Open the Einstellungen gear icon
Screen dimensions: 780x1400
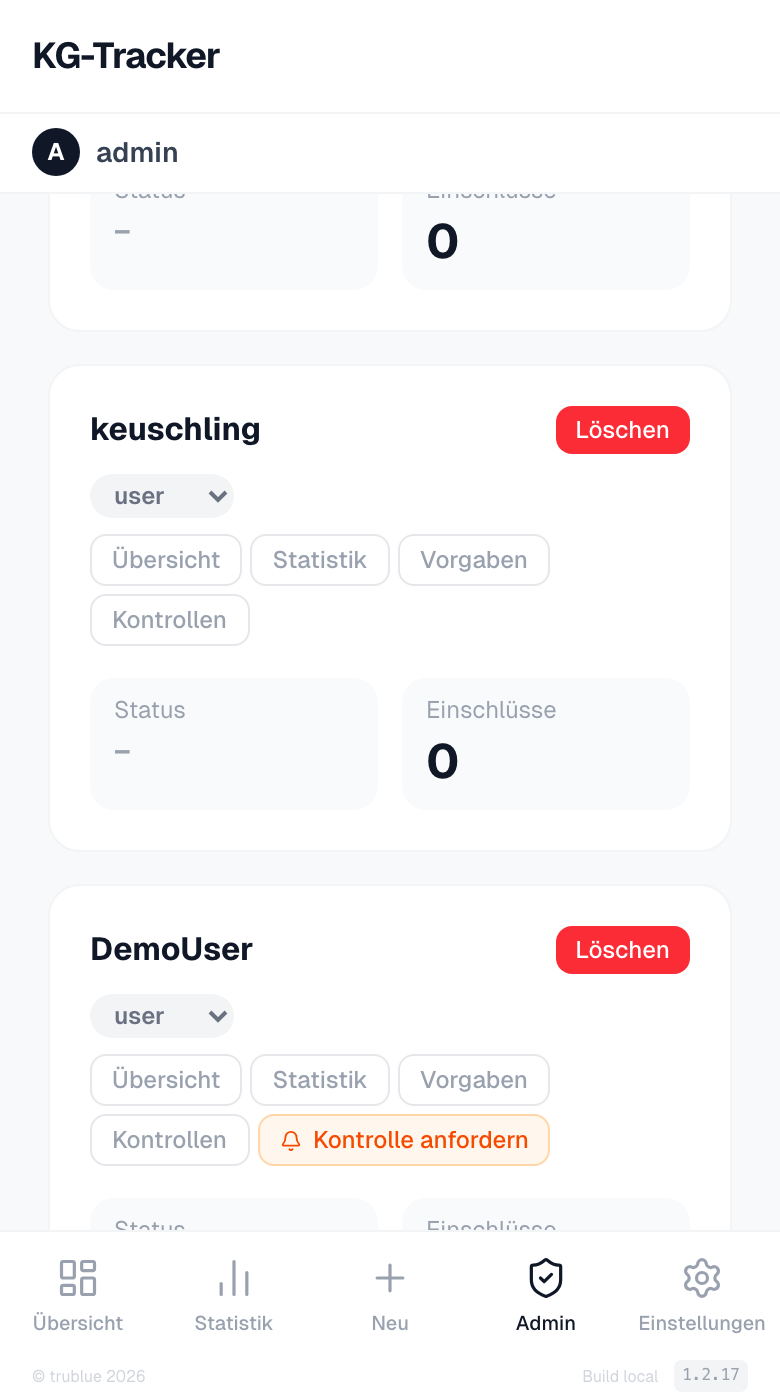(701, 1278)
